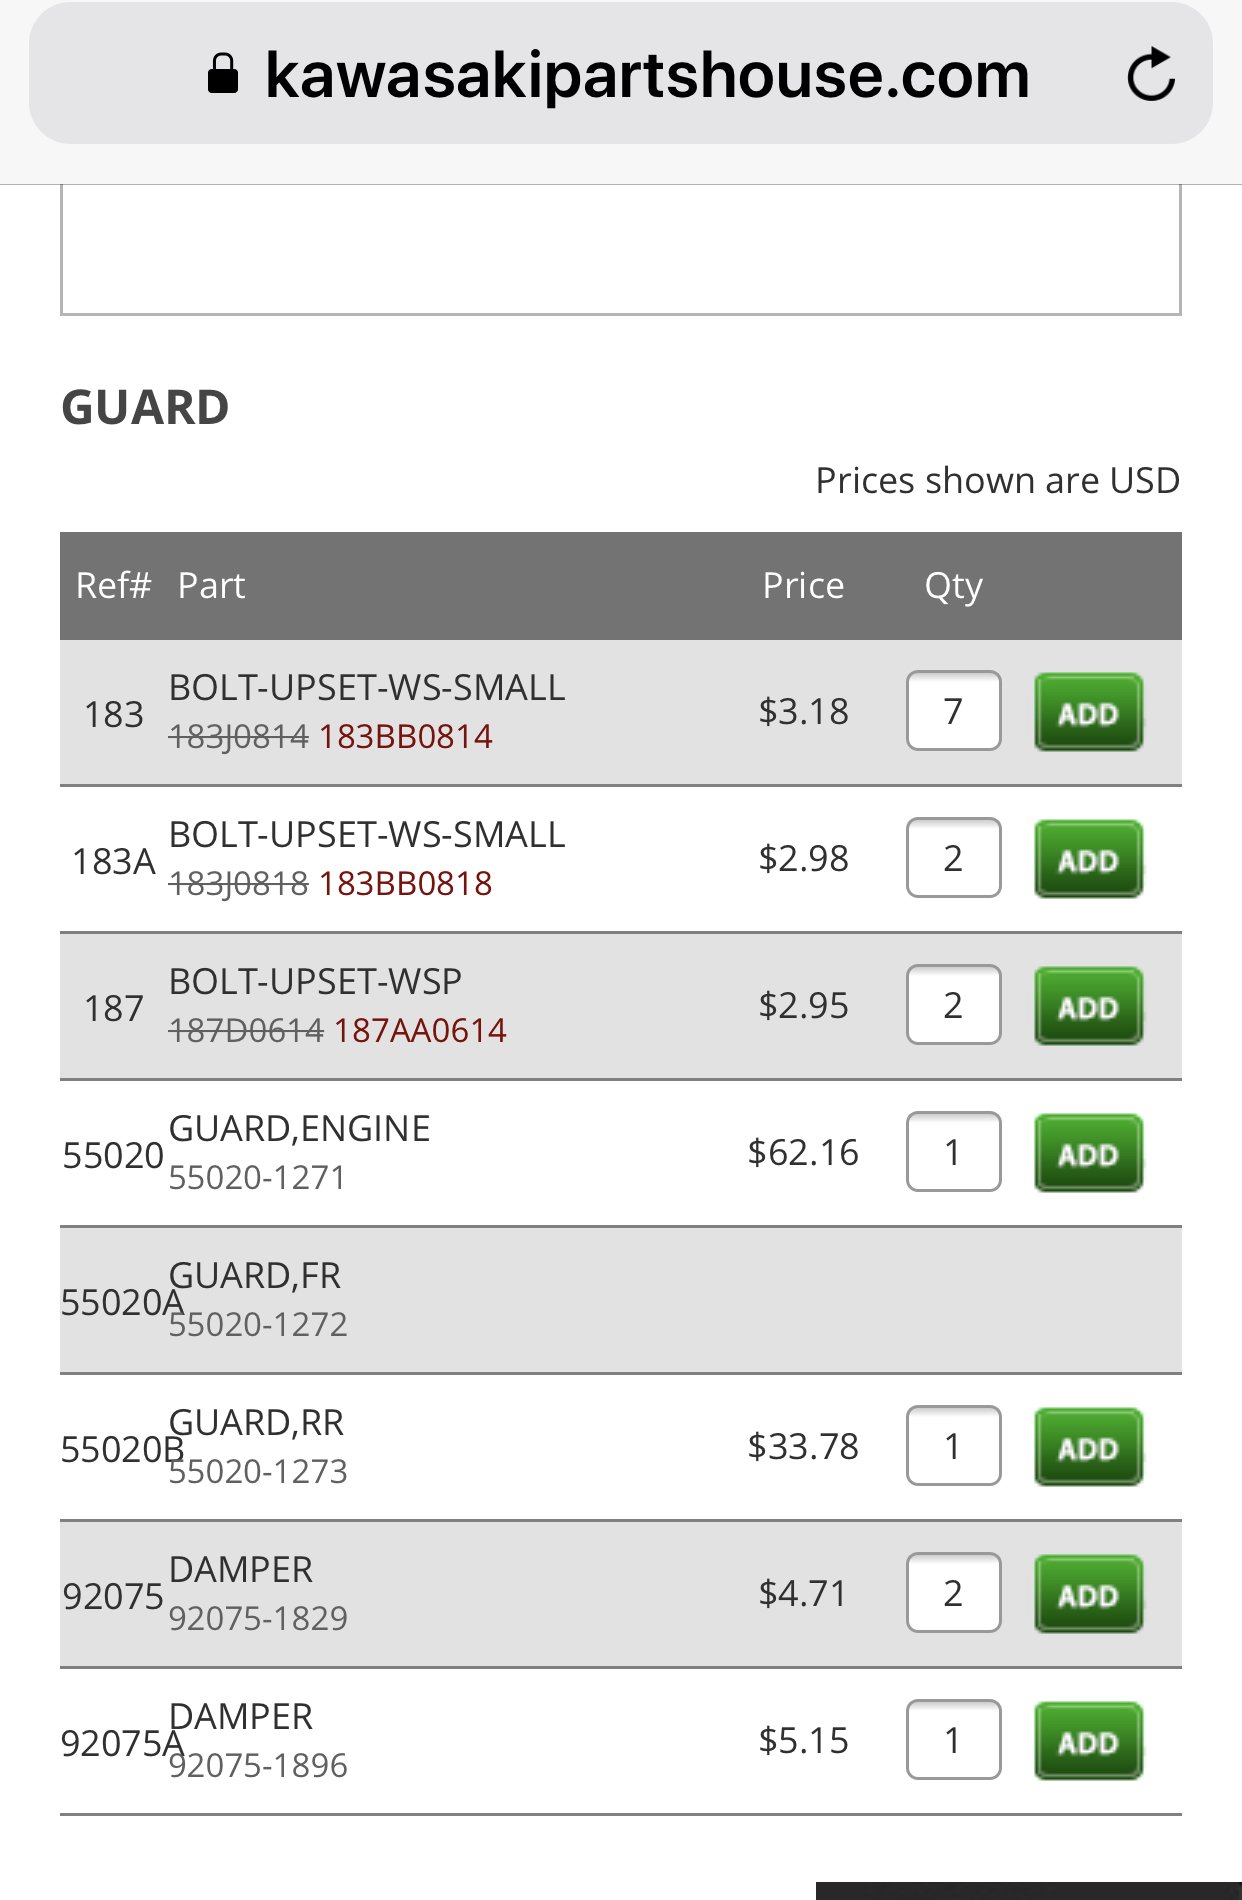Tap the kawasakipartshouse.com address bar
This screenshot has width=1242, height=1900.
(x=620, y=74)
